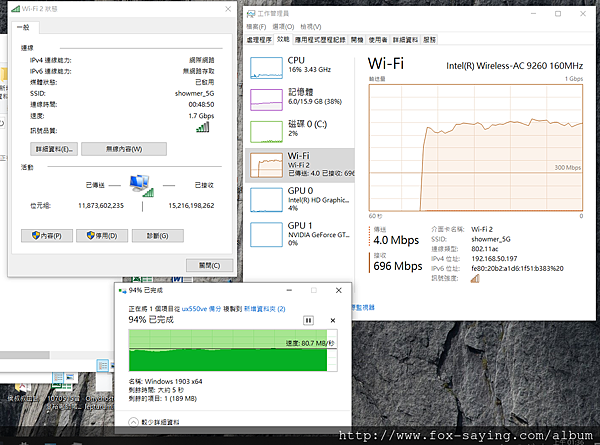Switch to the App history tab

(320, 40)
